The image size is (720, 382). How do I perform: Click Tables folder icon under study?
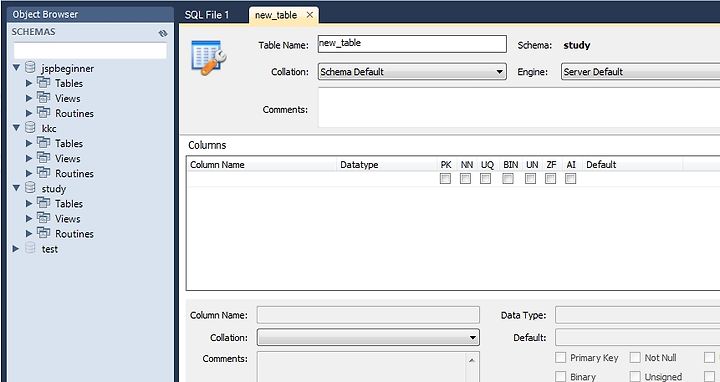click(44, 203)
